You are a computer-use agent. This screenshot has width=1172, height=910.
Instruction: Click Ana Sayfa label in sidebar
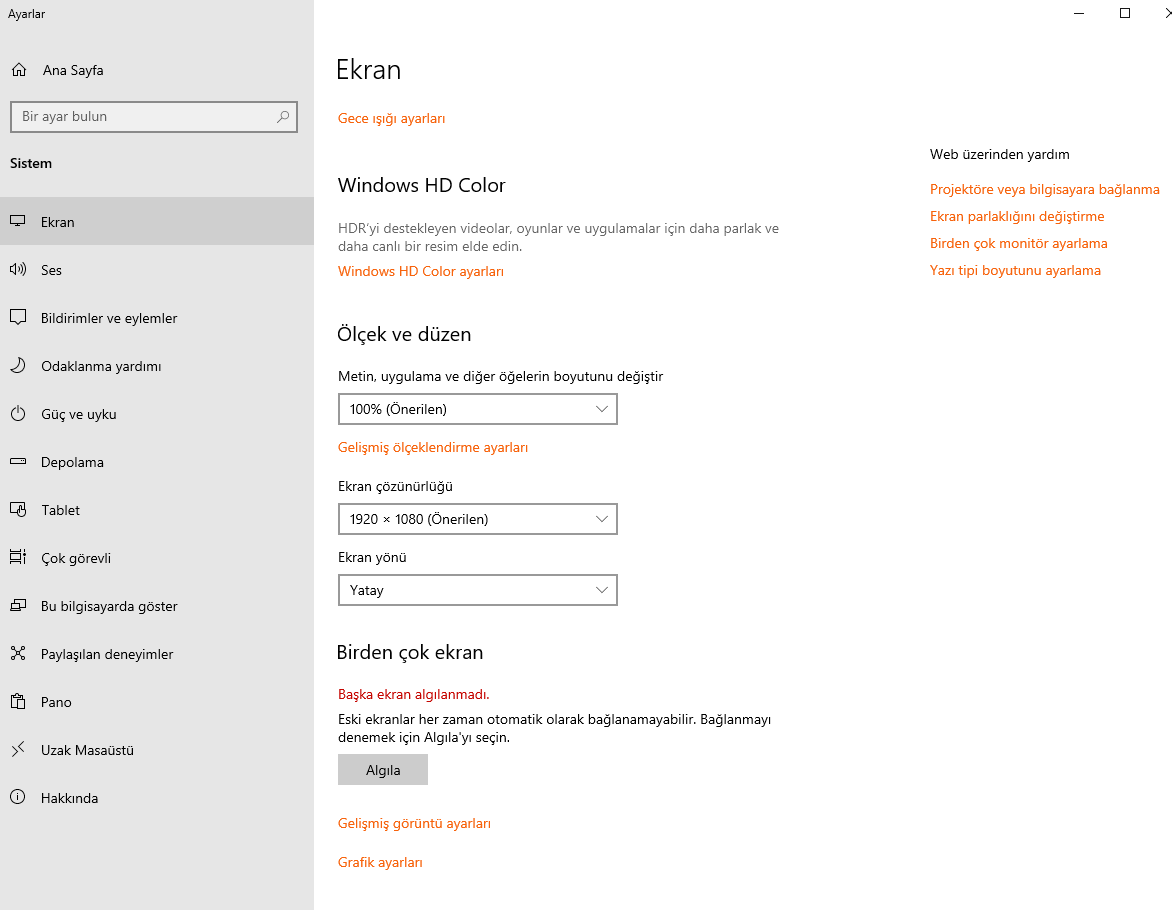(73, 70)
